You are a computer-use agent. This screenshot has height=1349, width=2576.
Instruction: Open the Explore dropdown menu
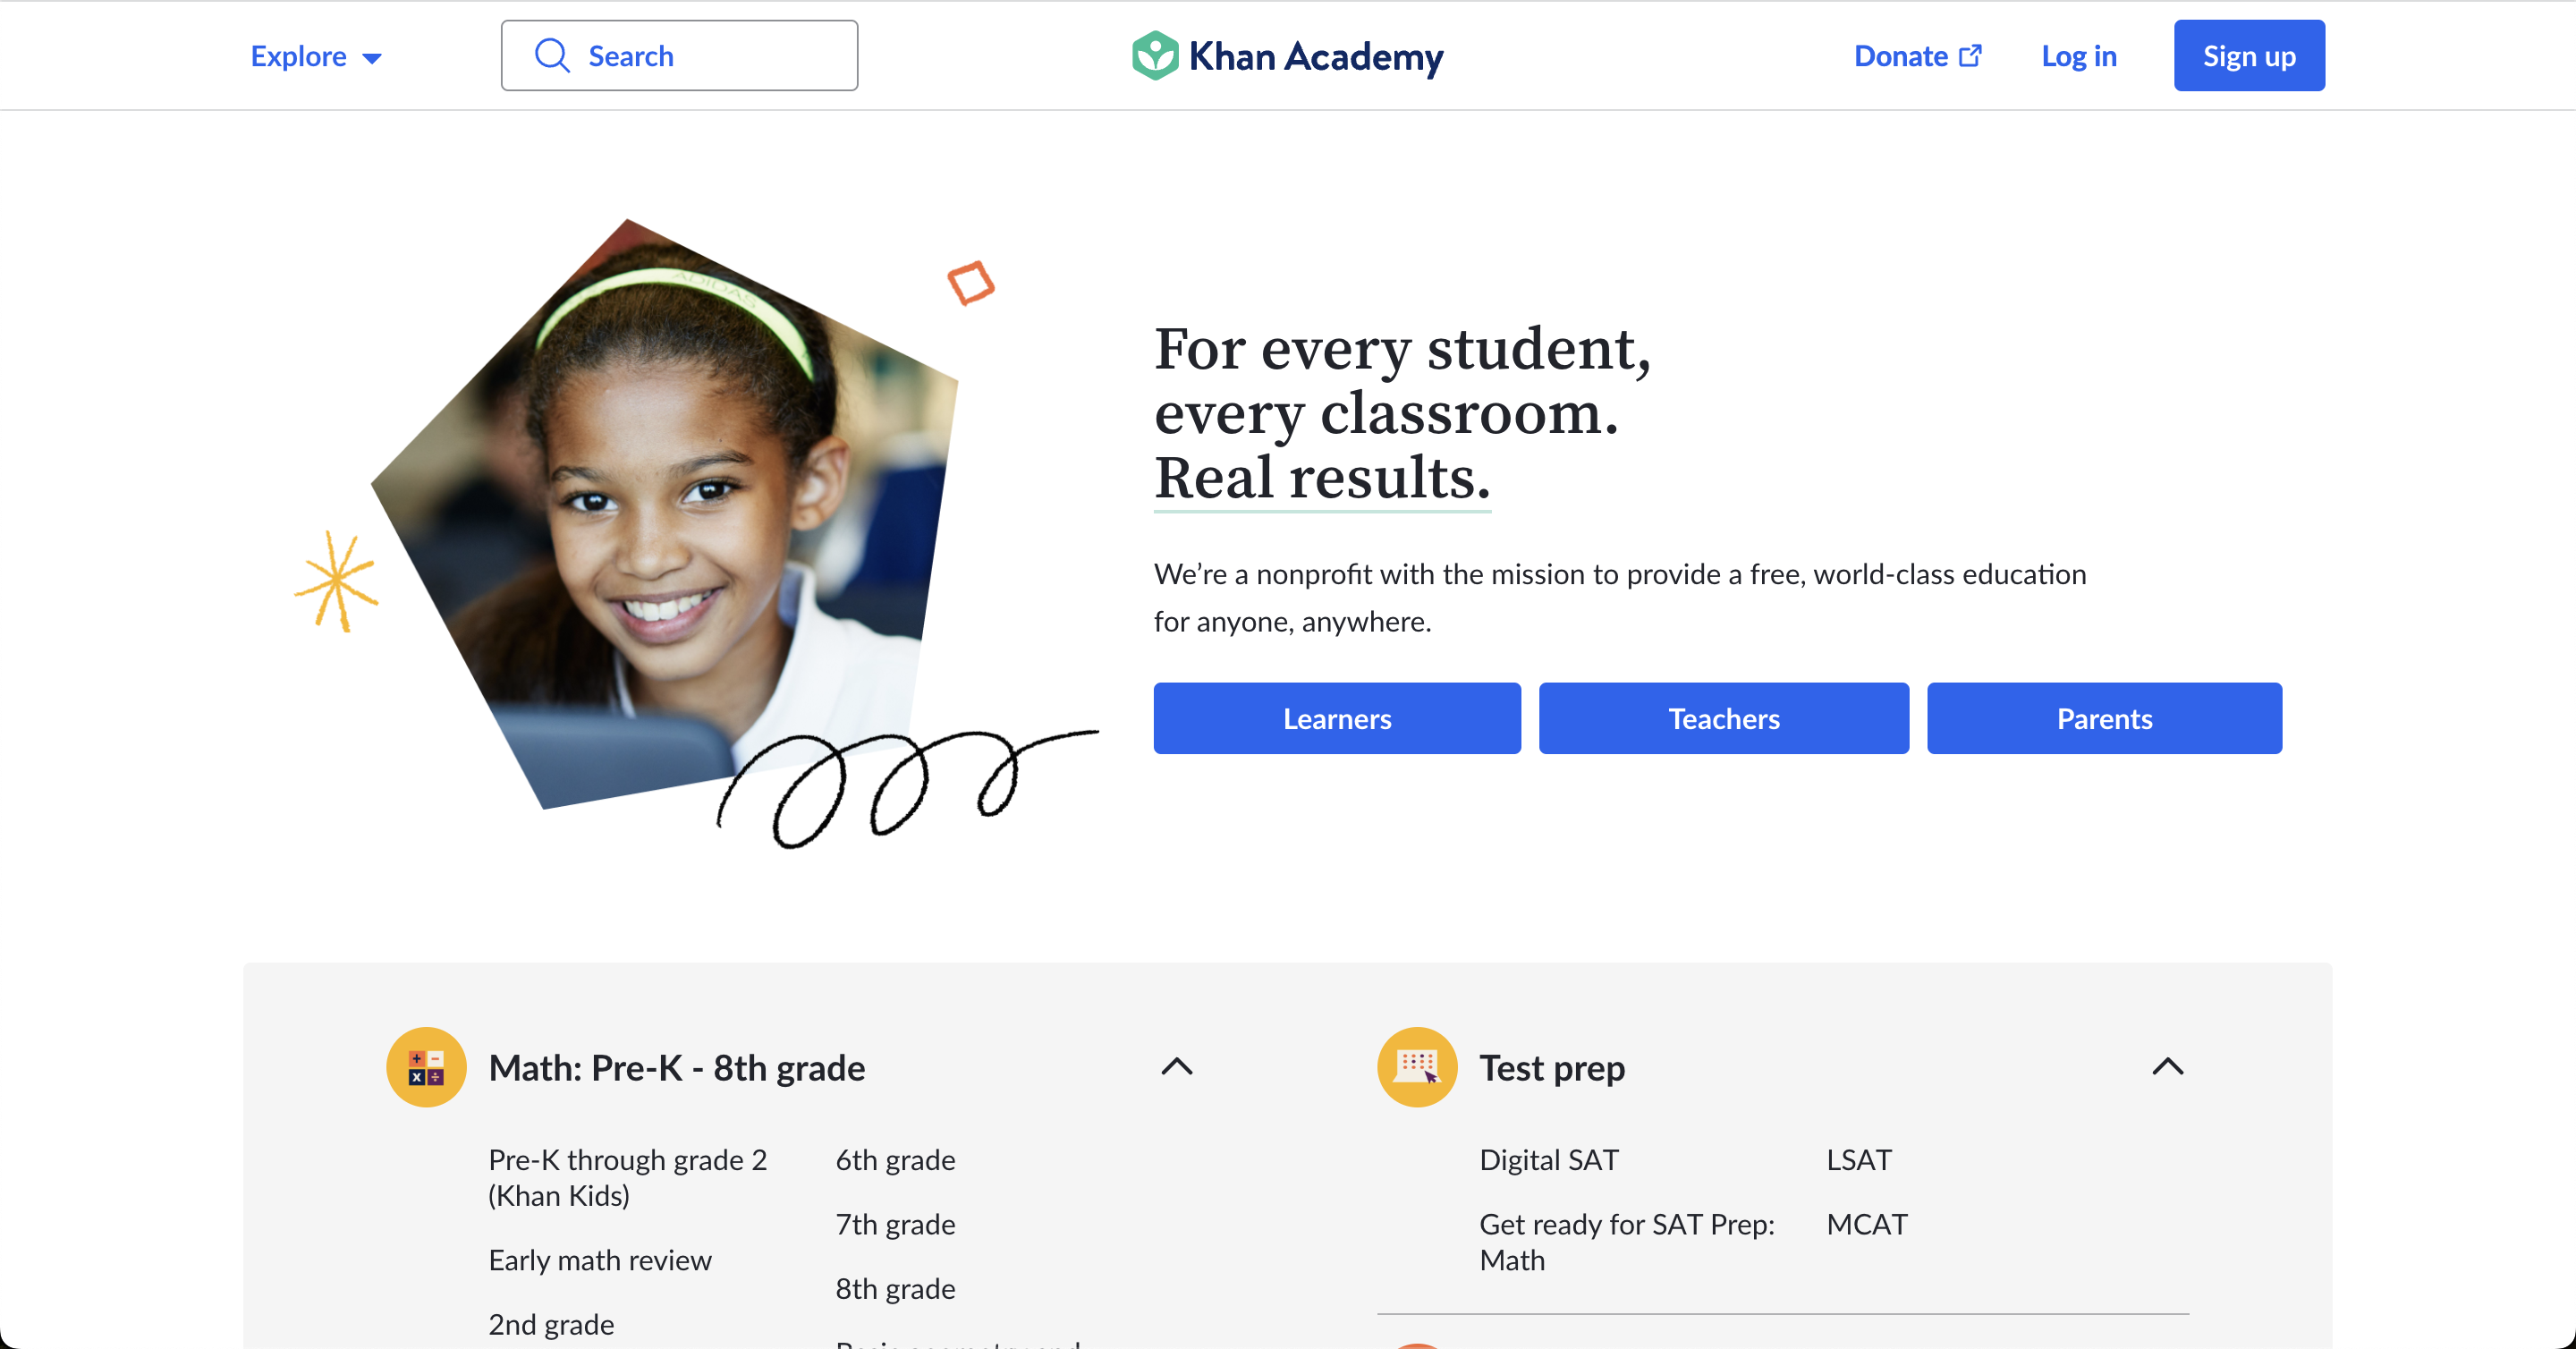coord(316,56)
